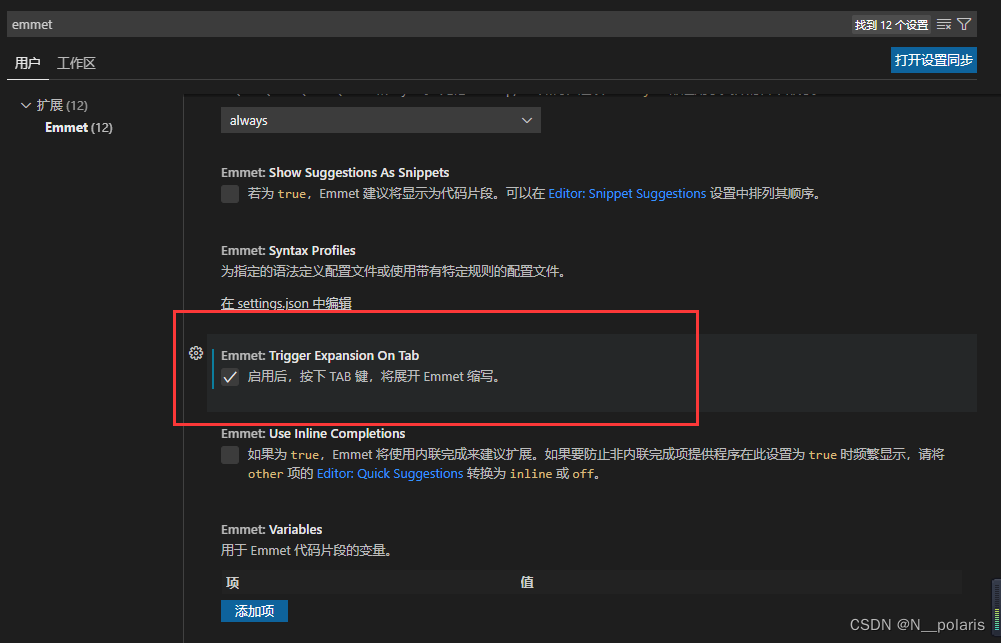Click the 找到 12 个设置 badge
This screenshot has height=643, width=1001.
click(891, 25)
